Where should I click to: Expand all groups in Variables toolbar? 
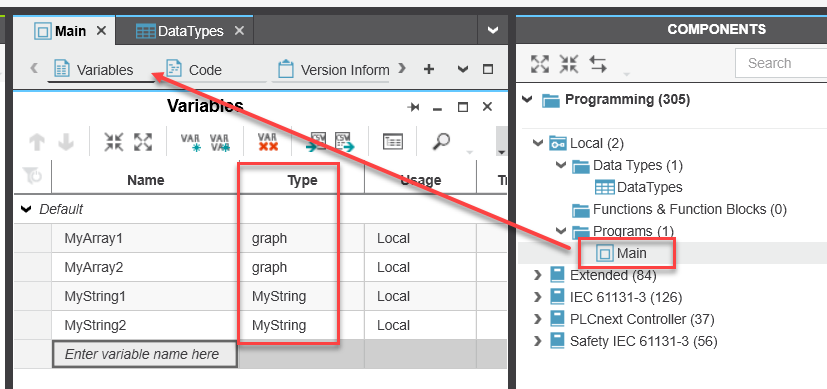pyautogui.click(x=143, y=142)
